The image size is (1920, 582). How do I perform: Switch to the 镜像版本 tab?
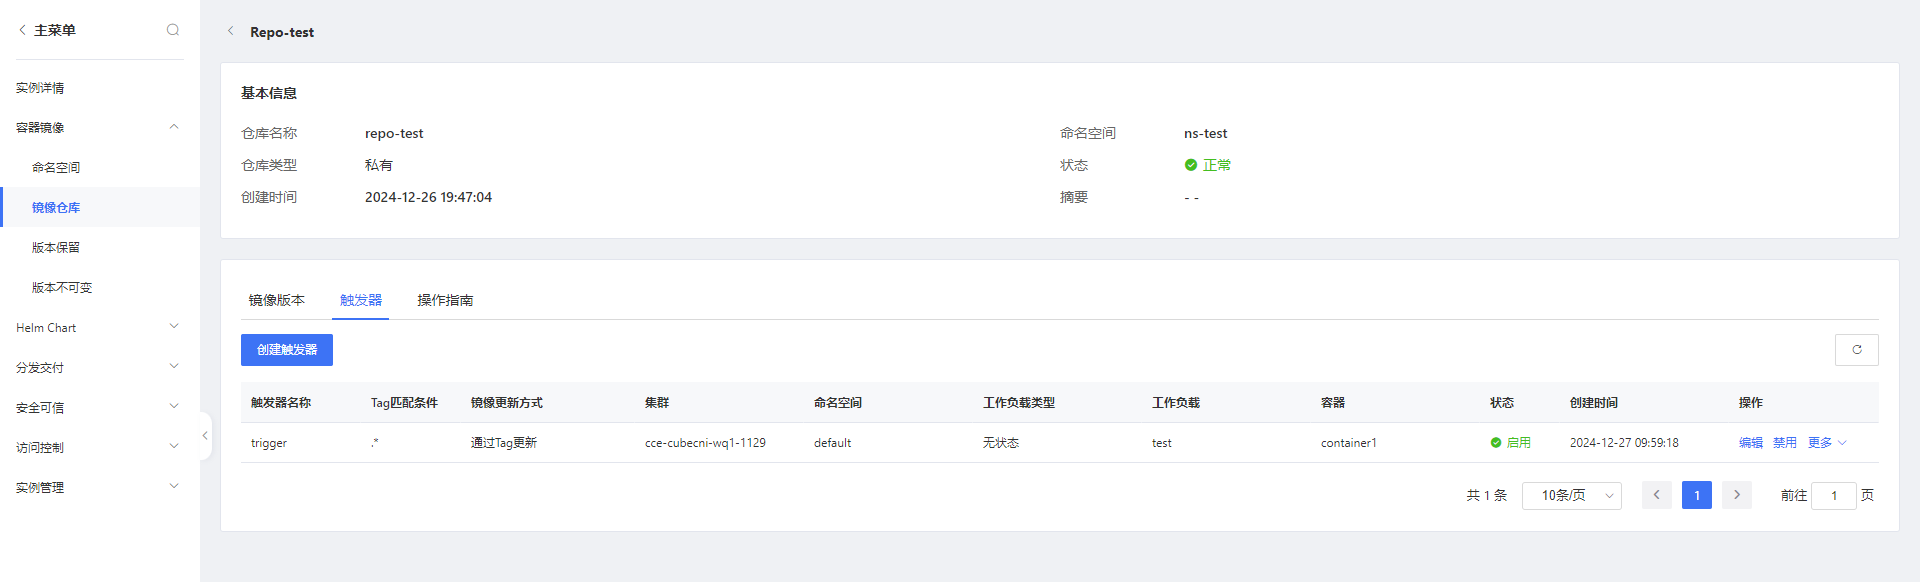pos(277,300)
